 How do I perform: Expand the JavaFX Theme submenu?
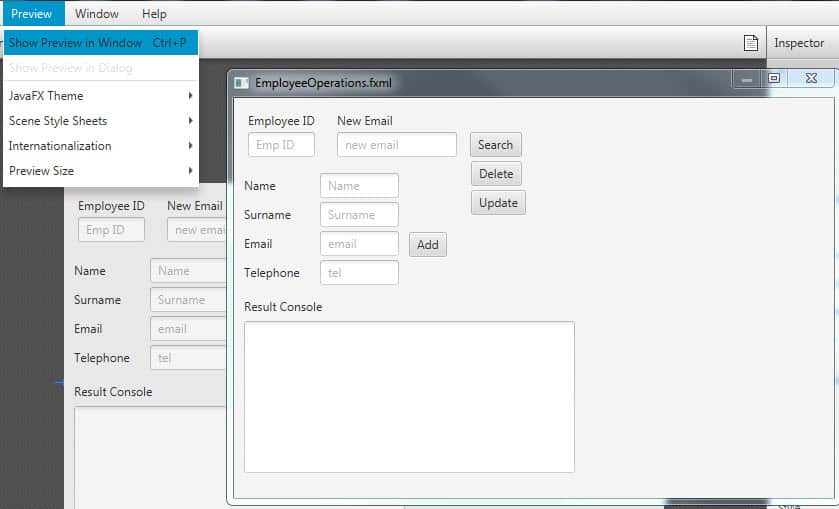coord(101,96)
